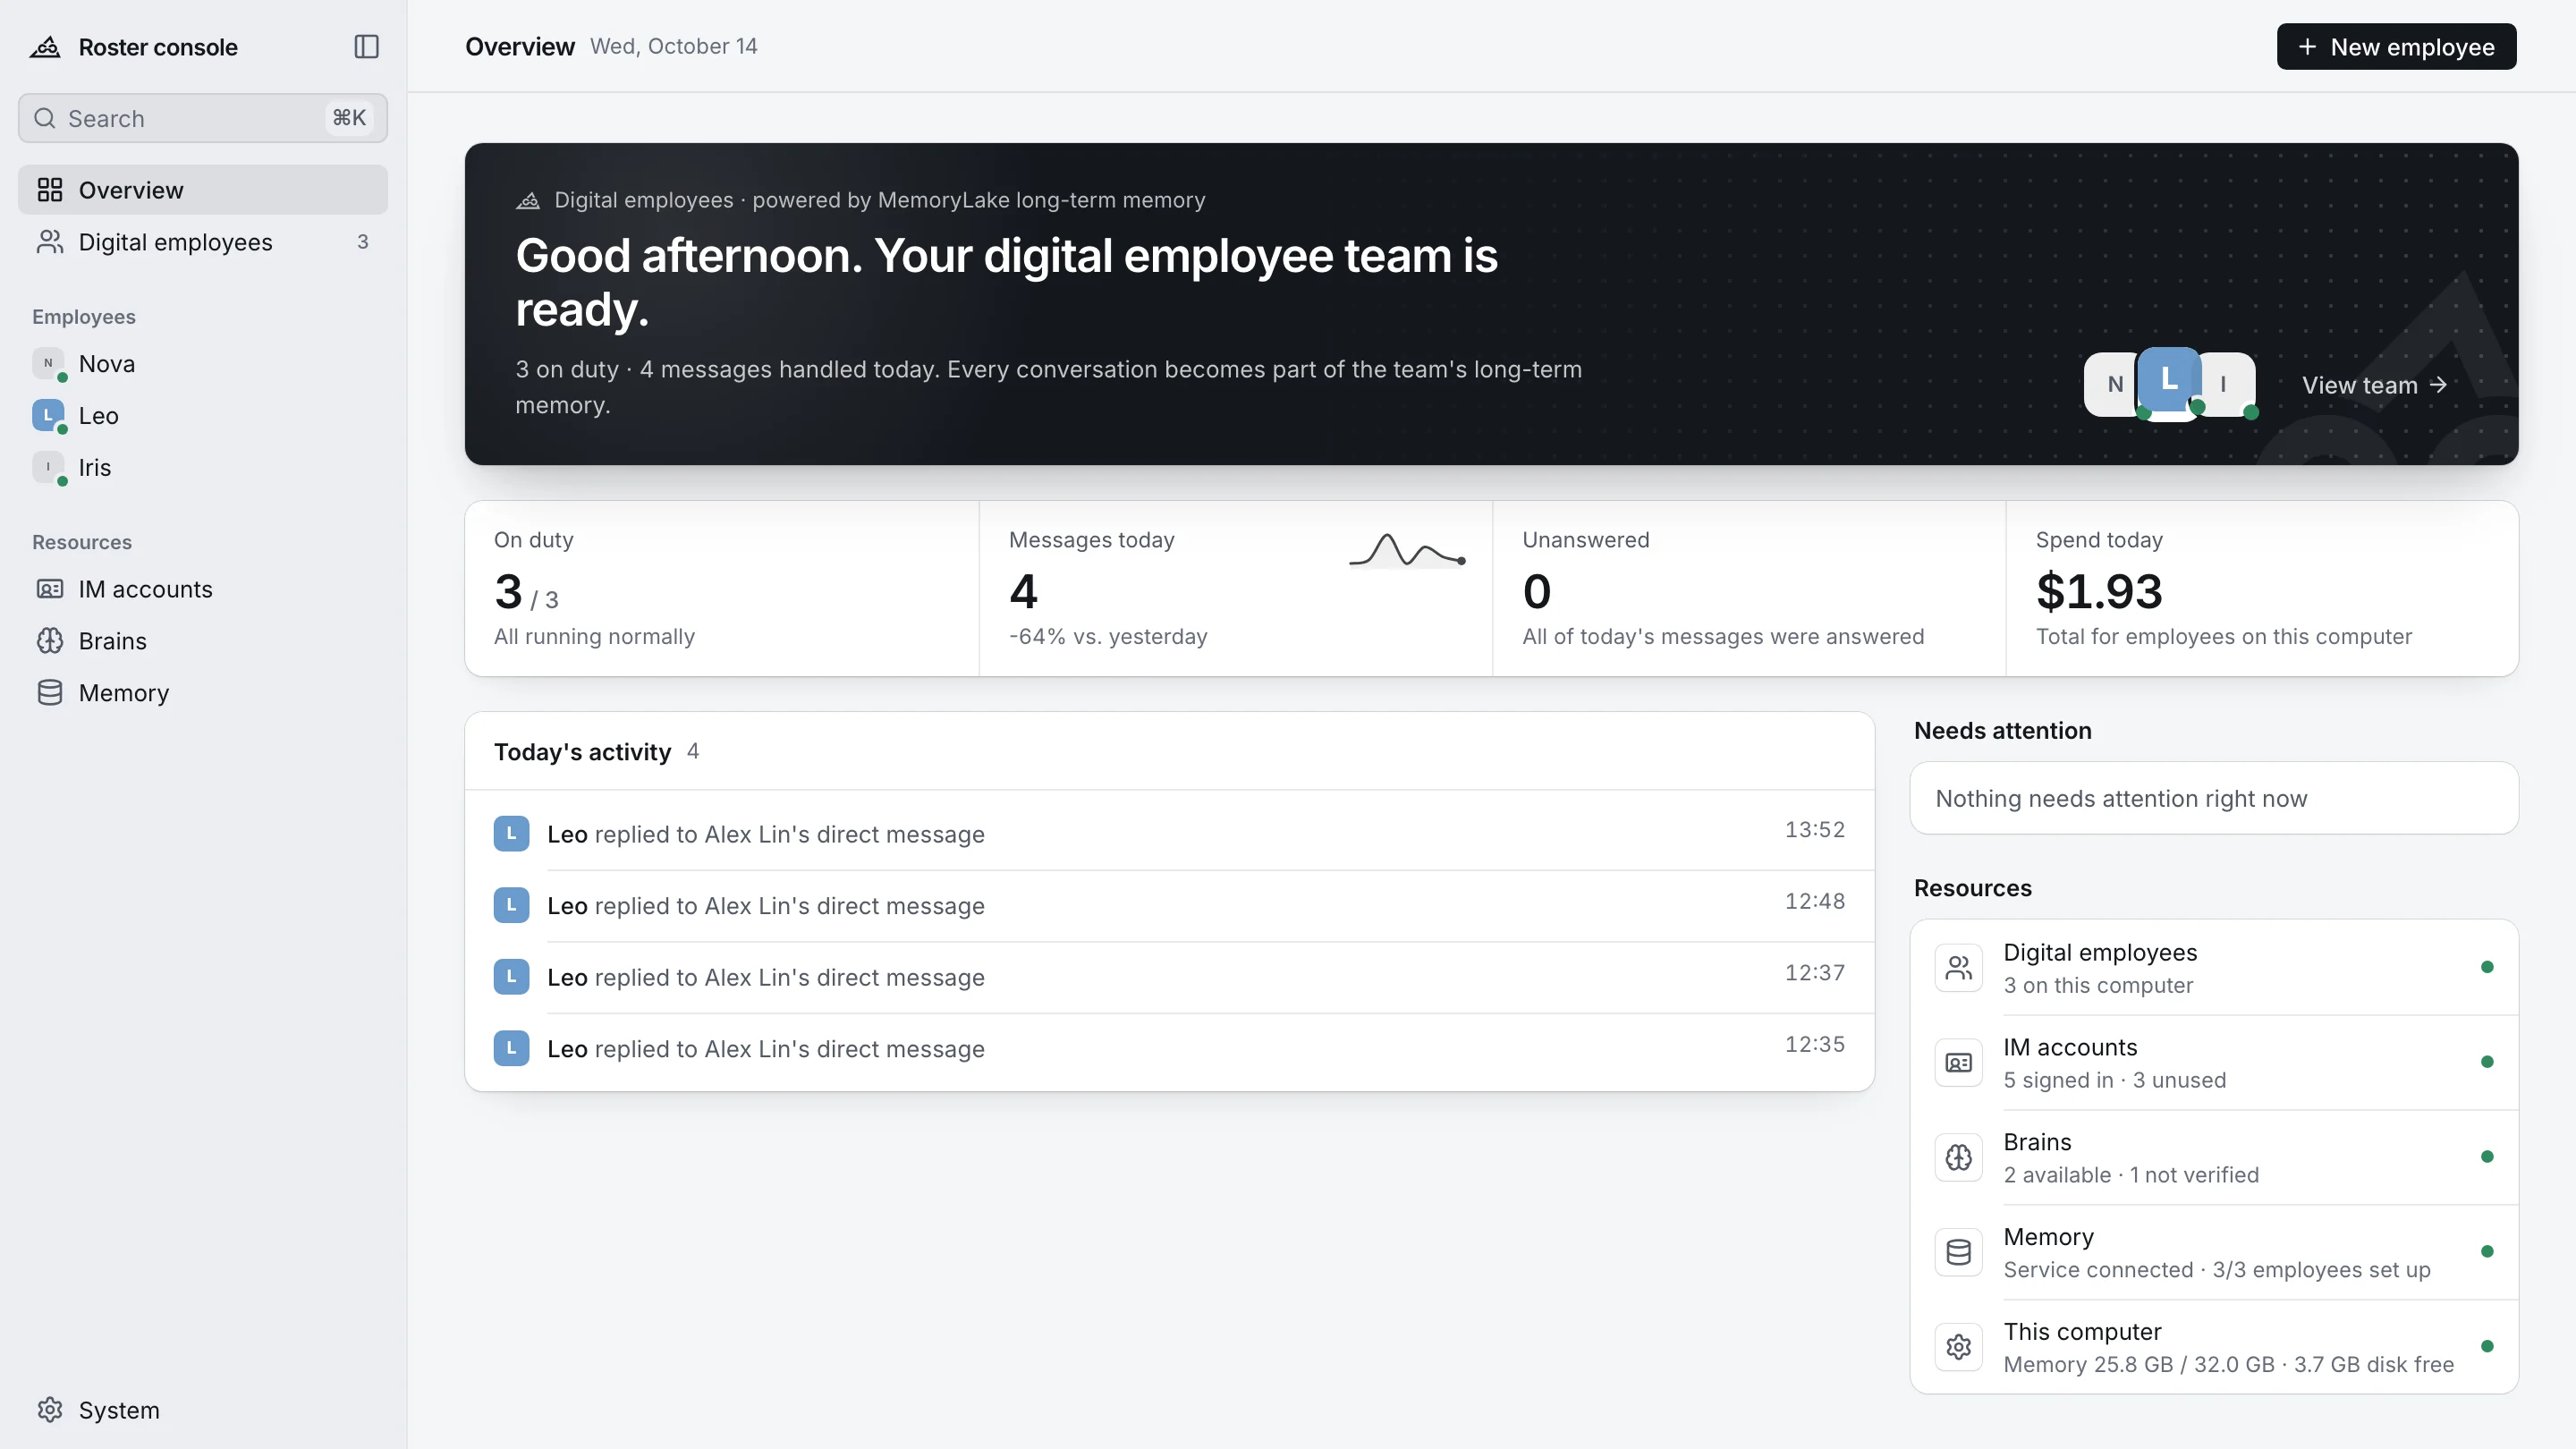Open the IM accounts resource card icon
This screenshot has height=1449, width=2576.
(x=1958, y=1063)
